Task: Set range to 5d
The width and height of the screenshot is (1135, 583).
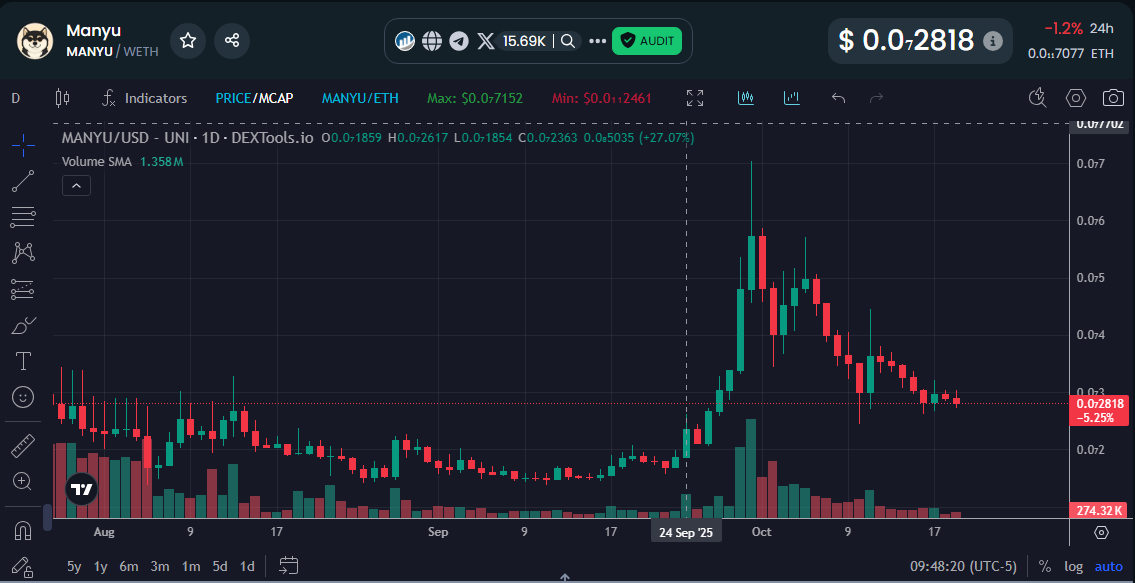Action: click(x=220, y=566)
